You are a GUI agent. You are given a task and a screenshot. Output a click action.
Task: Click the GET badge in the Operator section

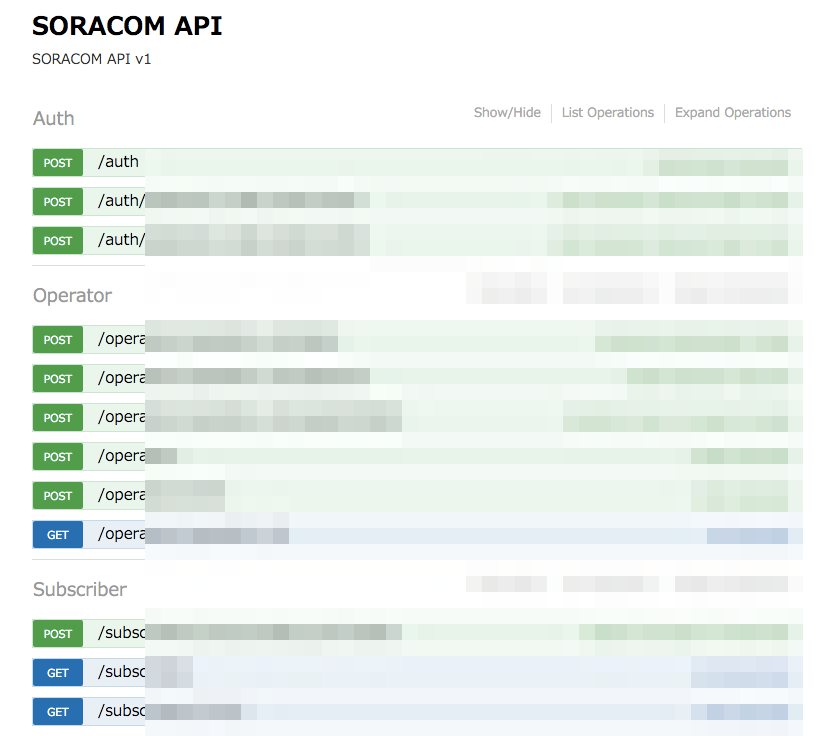click(57, 534)
